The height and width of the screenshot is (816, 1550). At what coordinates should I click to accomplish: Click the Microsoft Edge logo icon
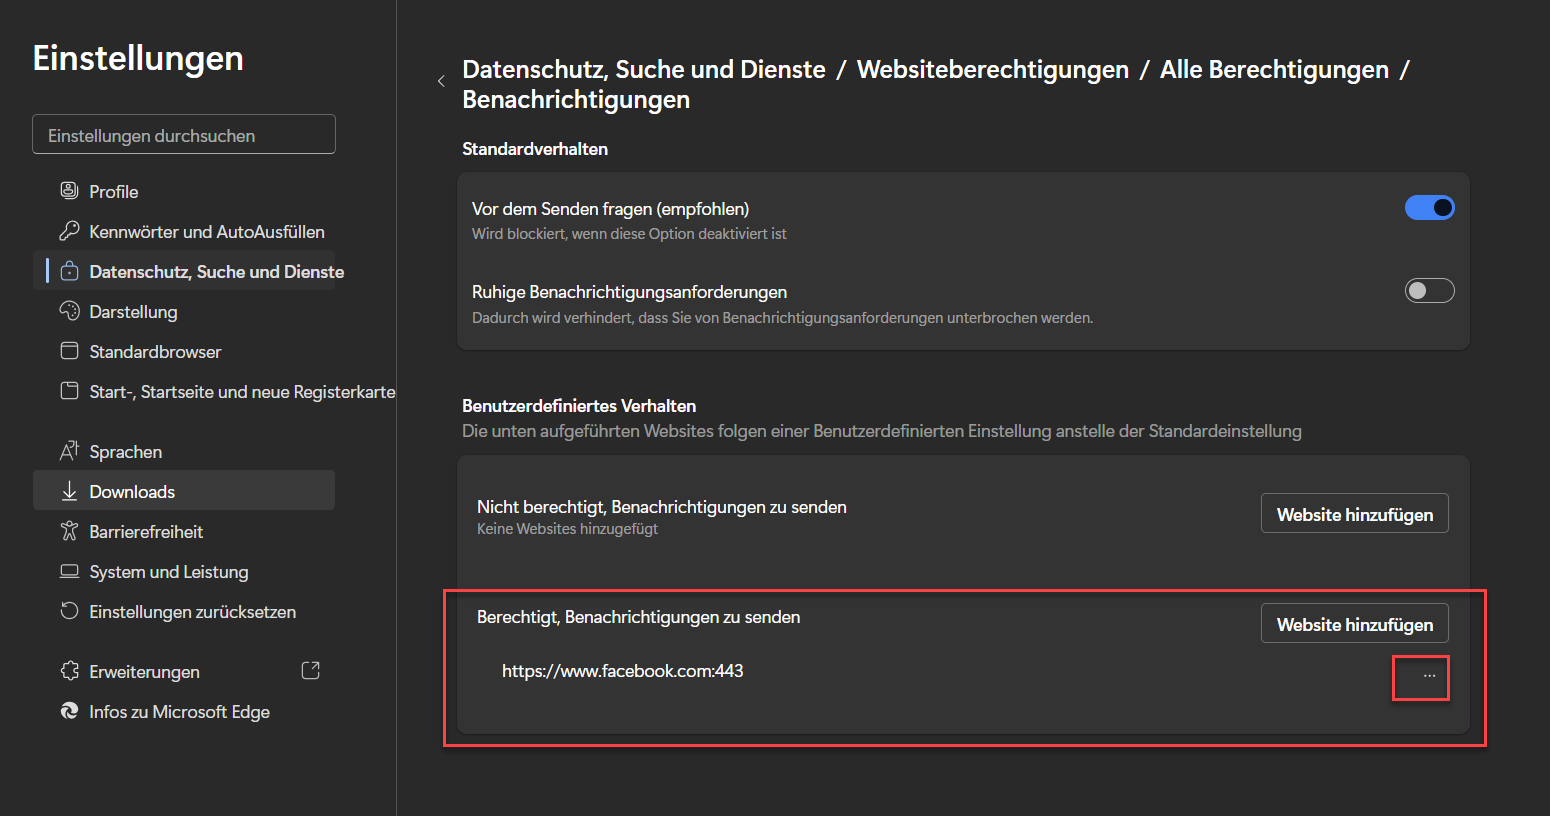tap(69, 711)
